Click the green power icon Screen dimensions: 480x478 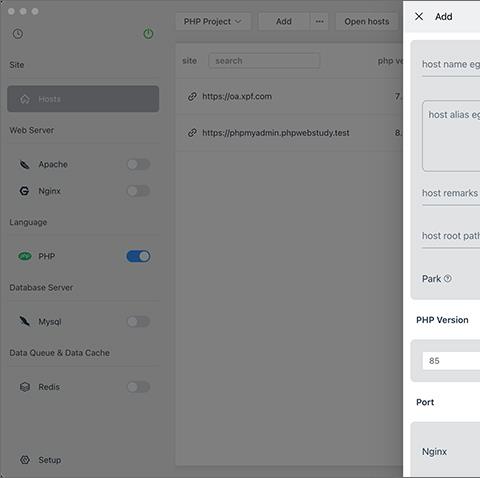point(148,33)
